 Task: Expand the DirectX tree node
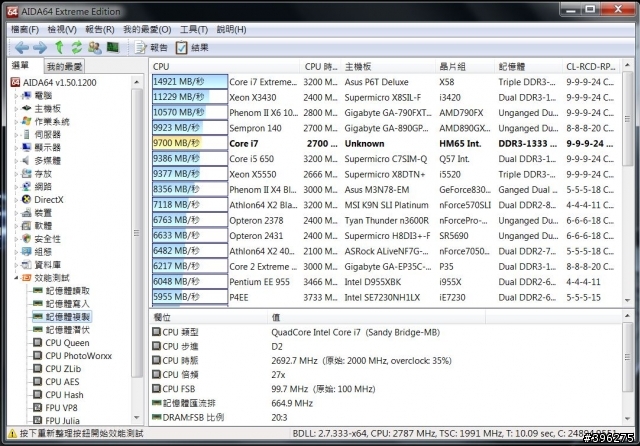coord(17,200)
